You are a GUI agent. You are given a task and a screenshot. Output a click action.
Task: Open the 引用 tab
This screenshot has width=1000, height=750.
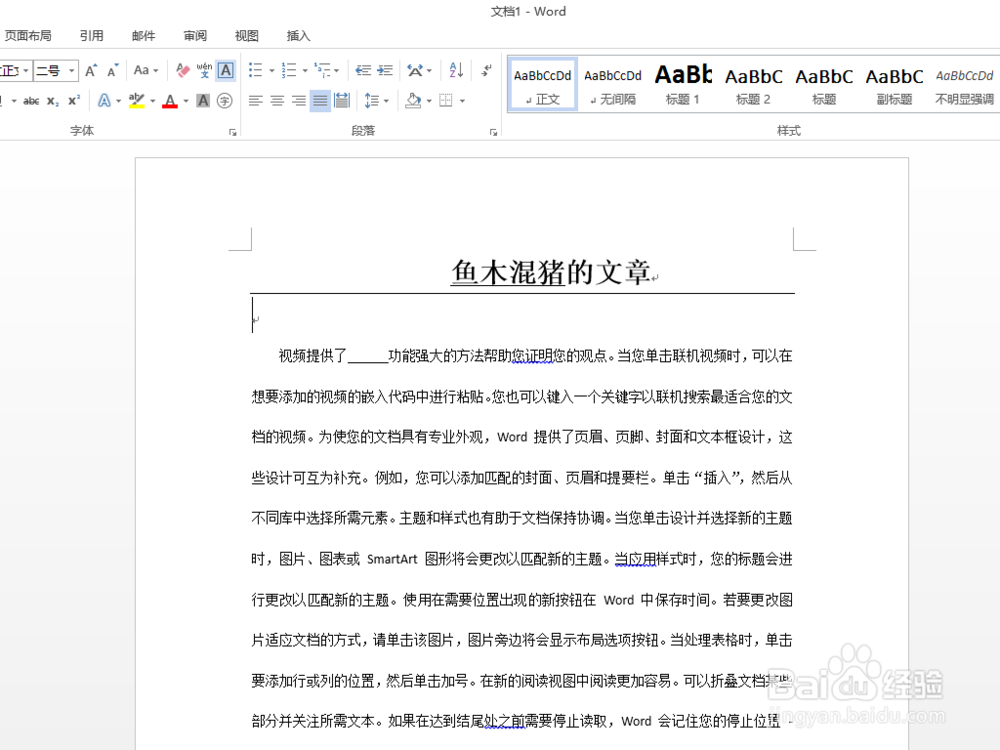pyautogui.click(x=91, y=36)
